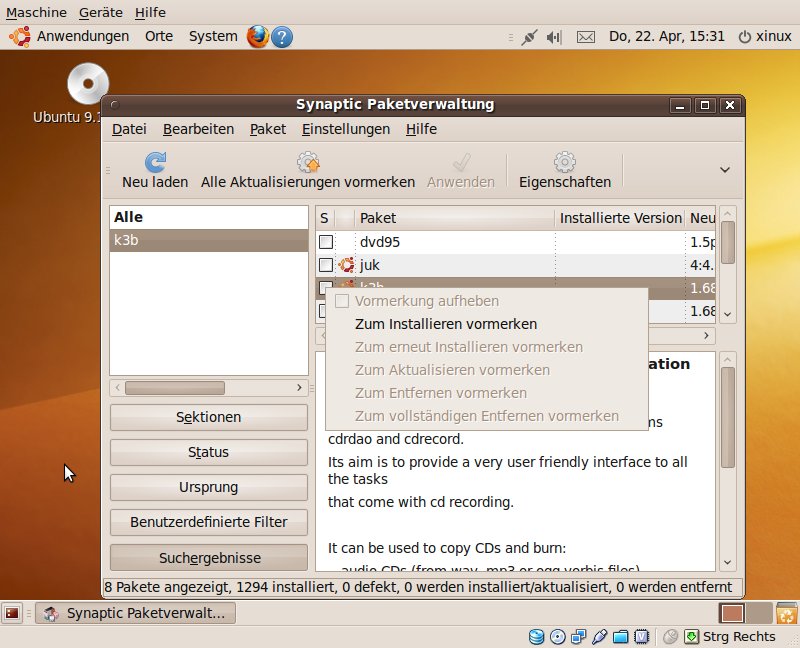Open the xinux user session menu

tap(765, 36)
